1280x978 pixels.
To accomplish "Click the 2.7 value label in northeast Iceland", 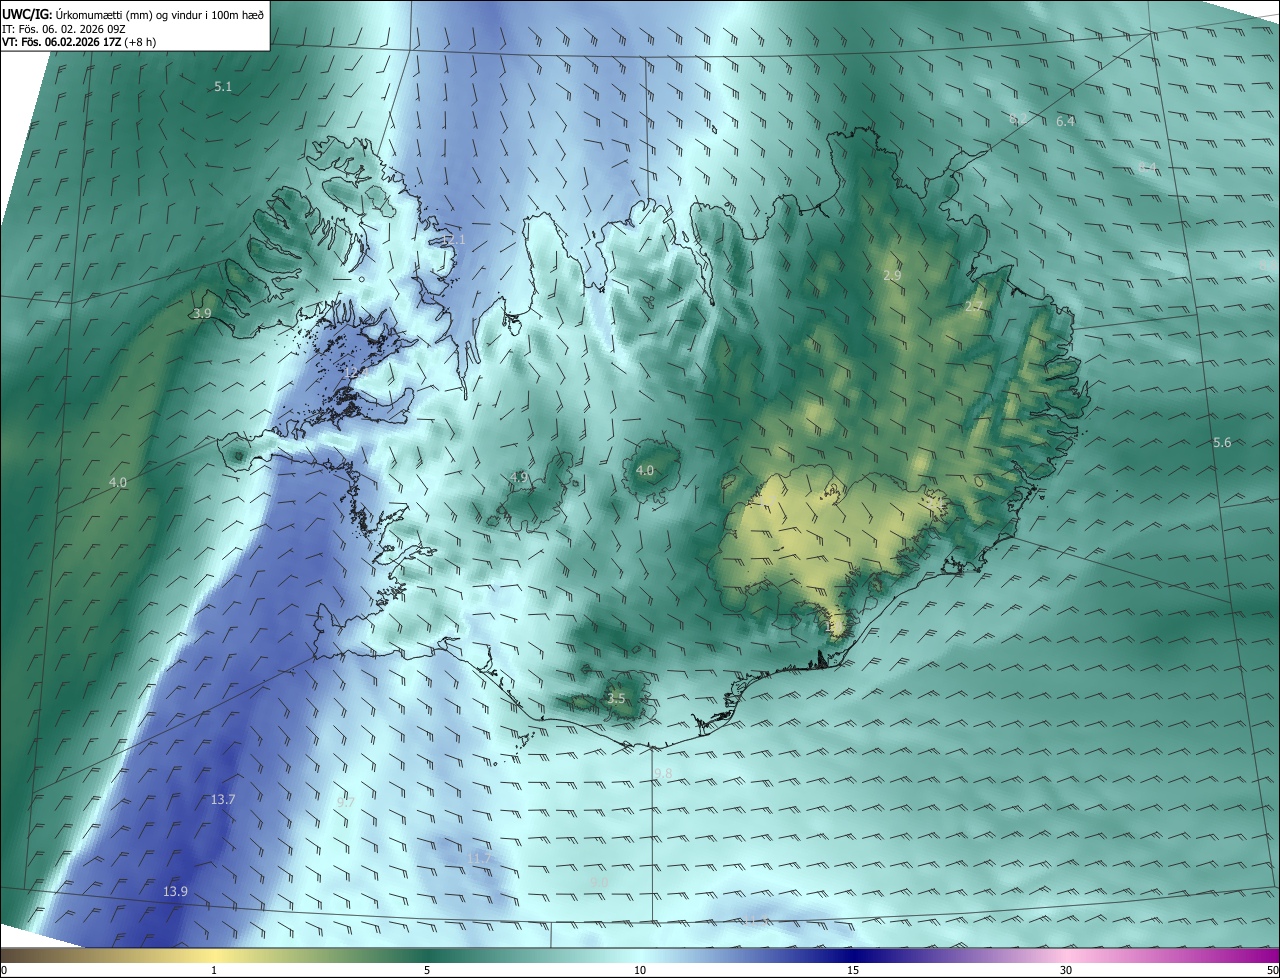I will pyautogui.click(x=973, y=307).
